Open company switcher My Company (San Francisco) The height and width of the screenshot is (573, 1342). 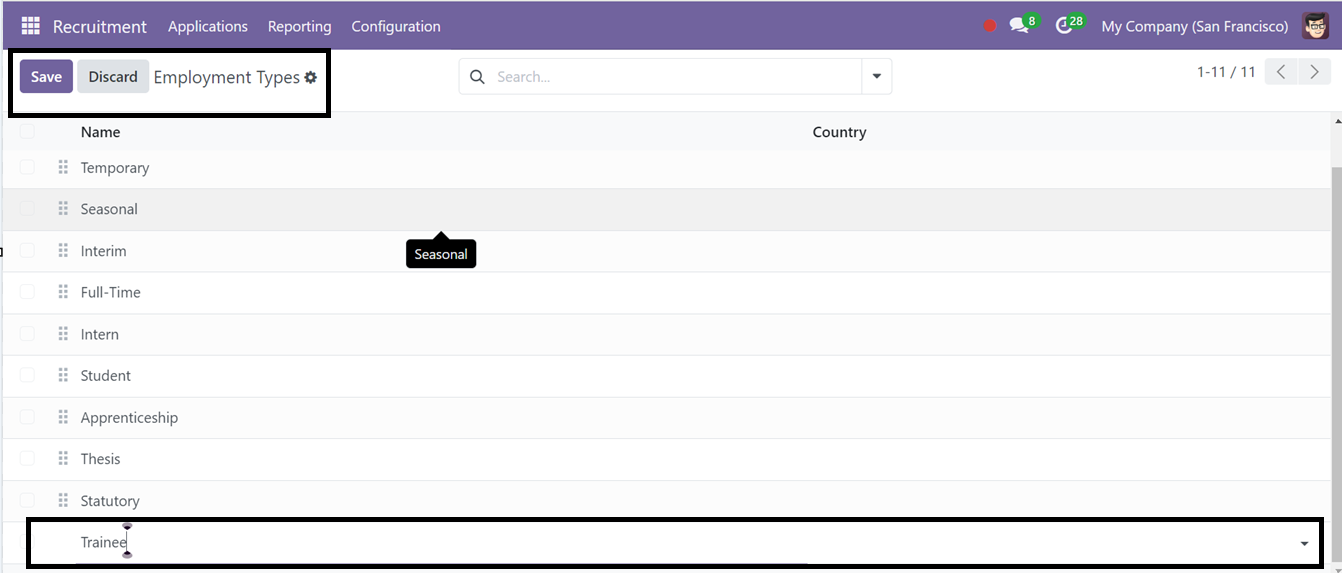click(1194, 26)
